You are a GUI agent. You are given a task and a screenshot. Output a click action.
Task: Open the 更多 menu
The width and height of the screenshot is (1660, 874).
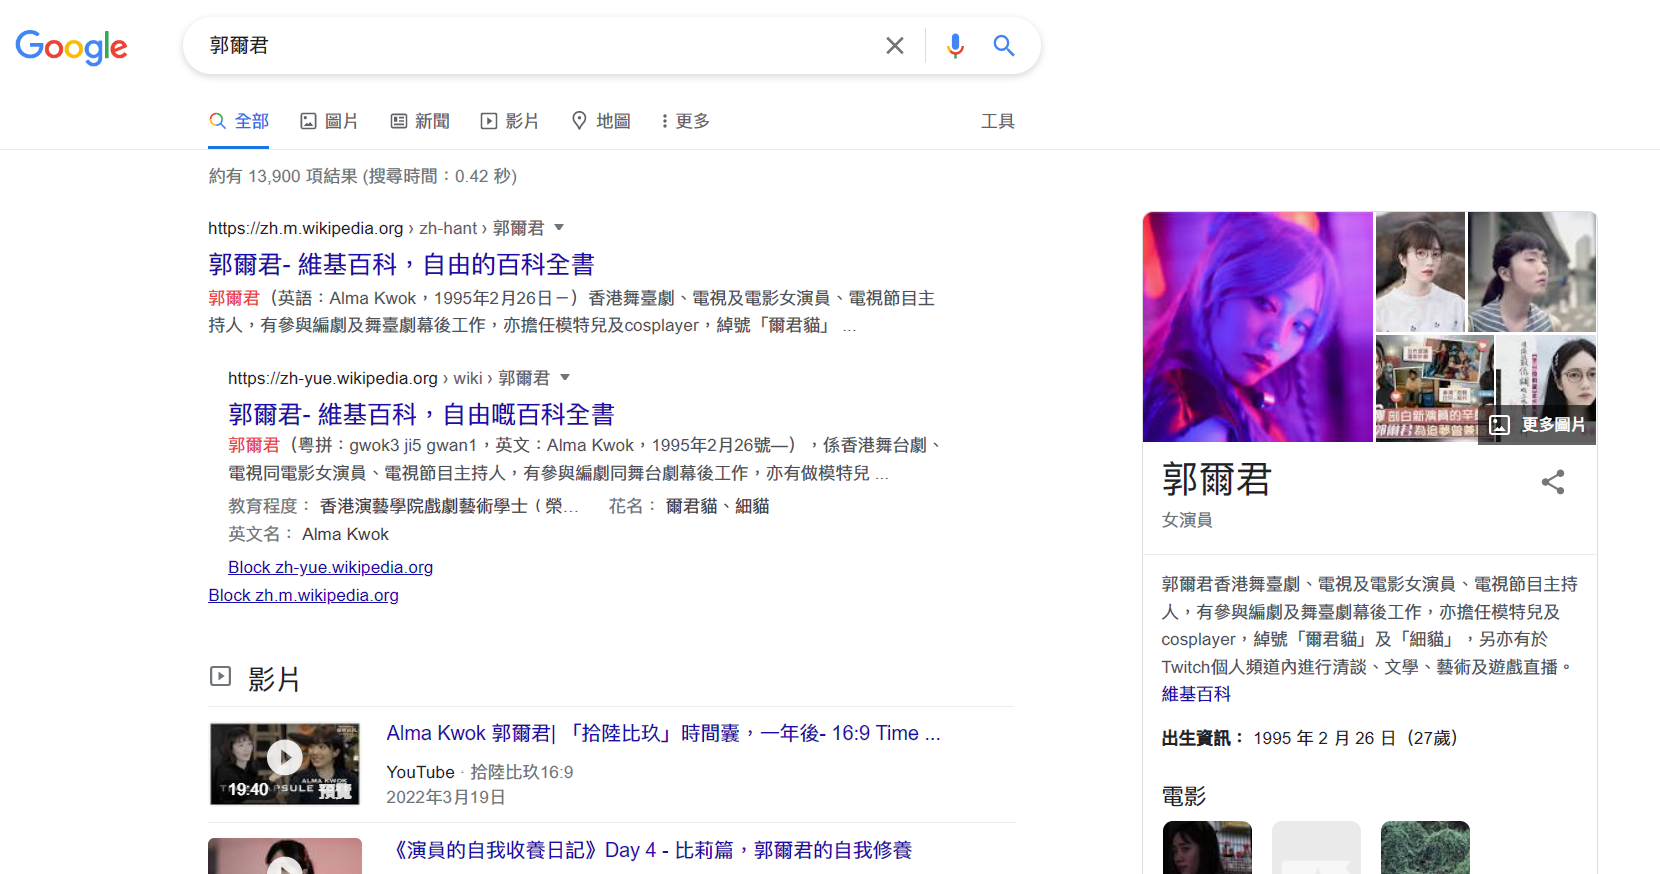click(x=685, y=121)
